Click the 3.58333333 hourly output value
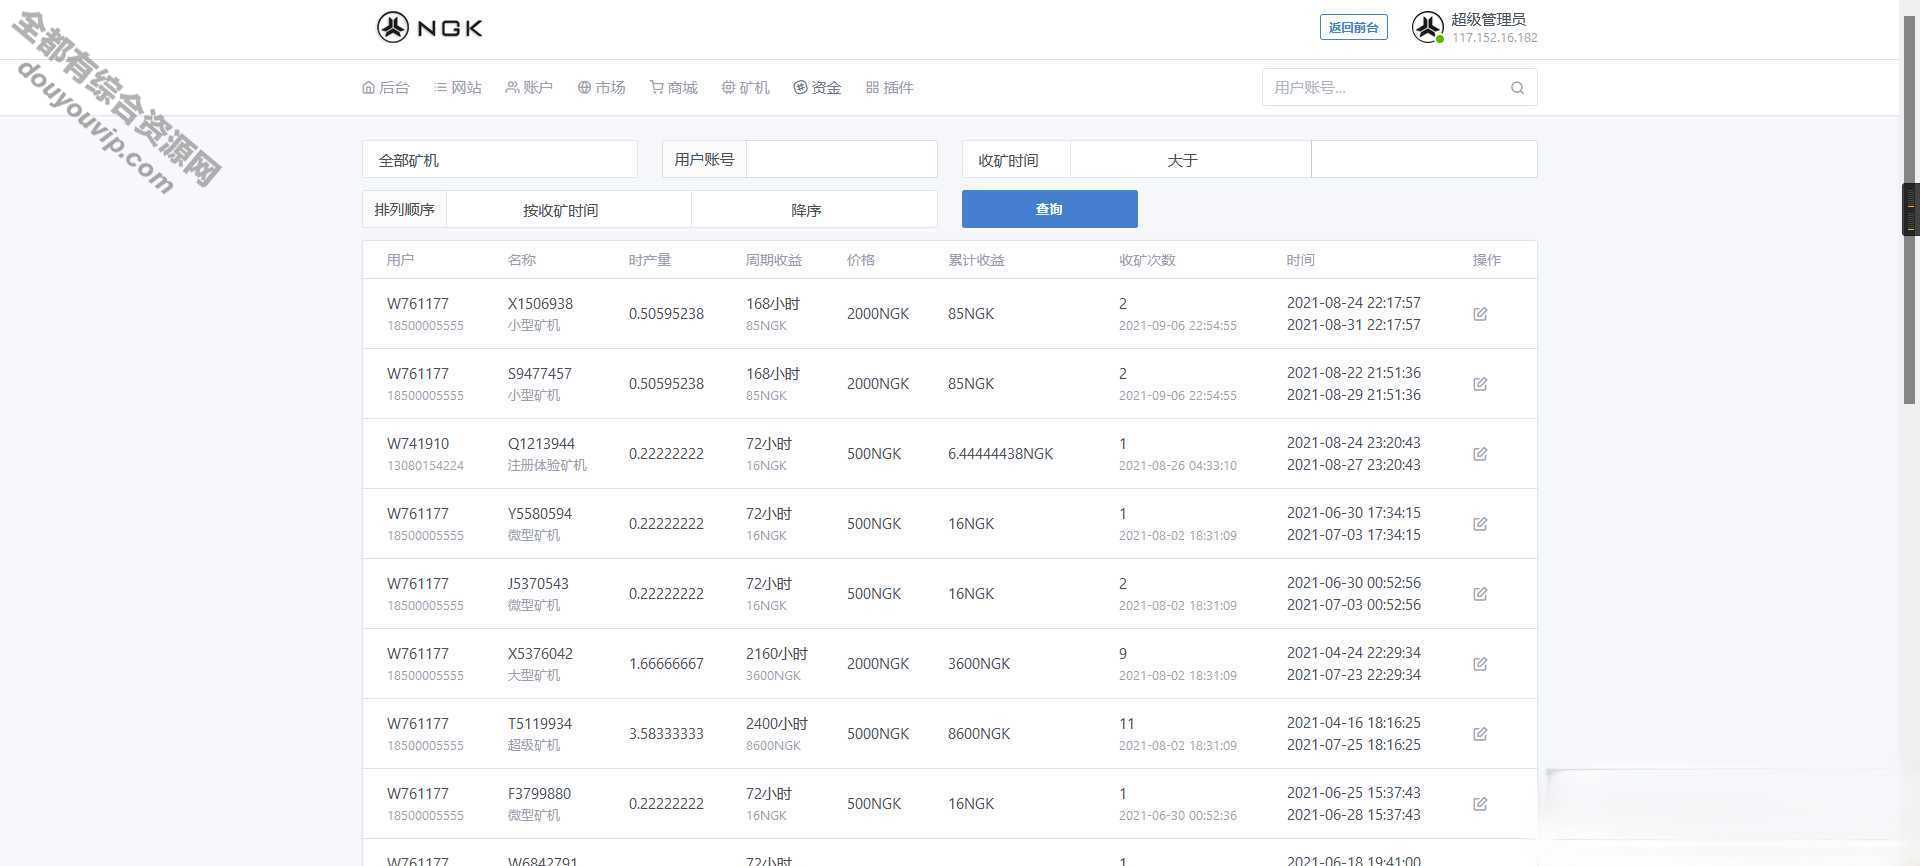Image resolution: width=1920 pixels, height=866 pixels. pyautogui.click(x=666, y=734)
